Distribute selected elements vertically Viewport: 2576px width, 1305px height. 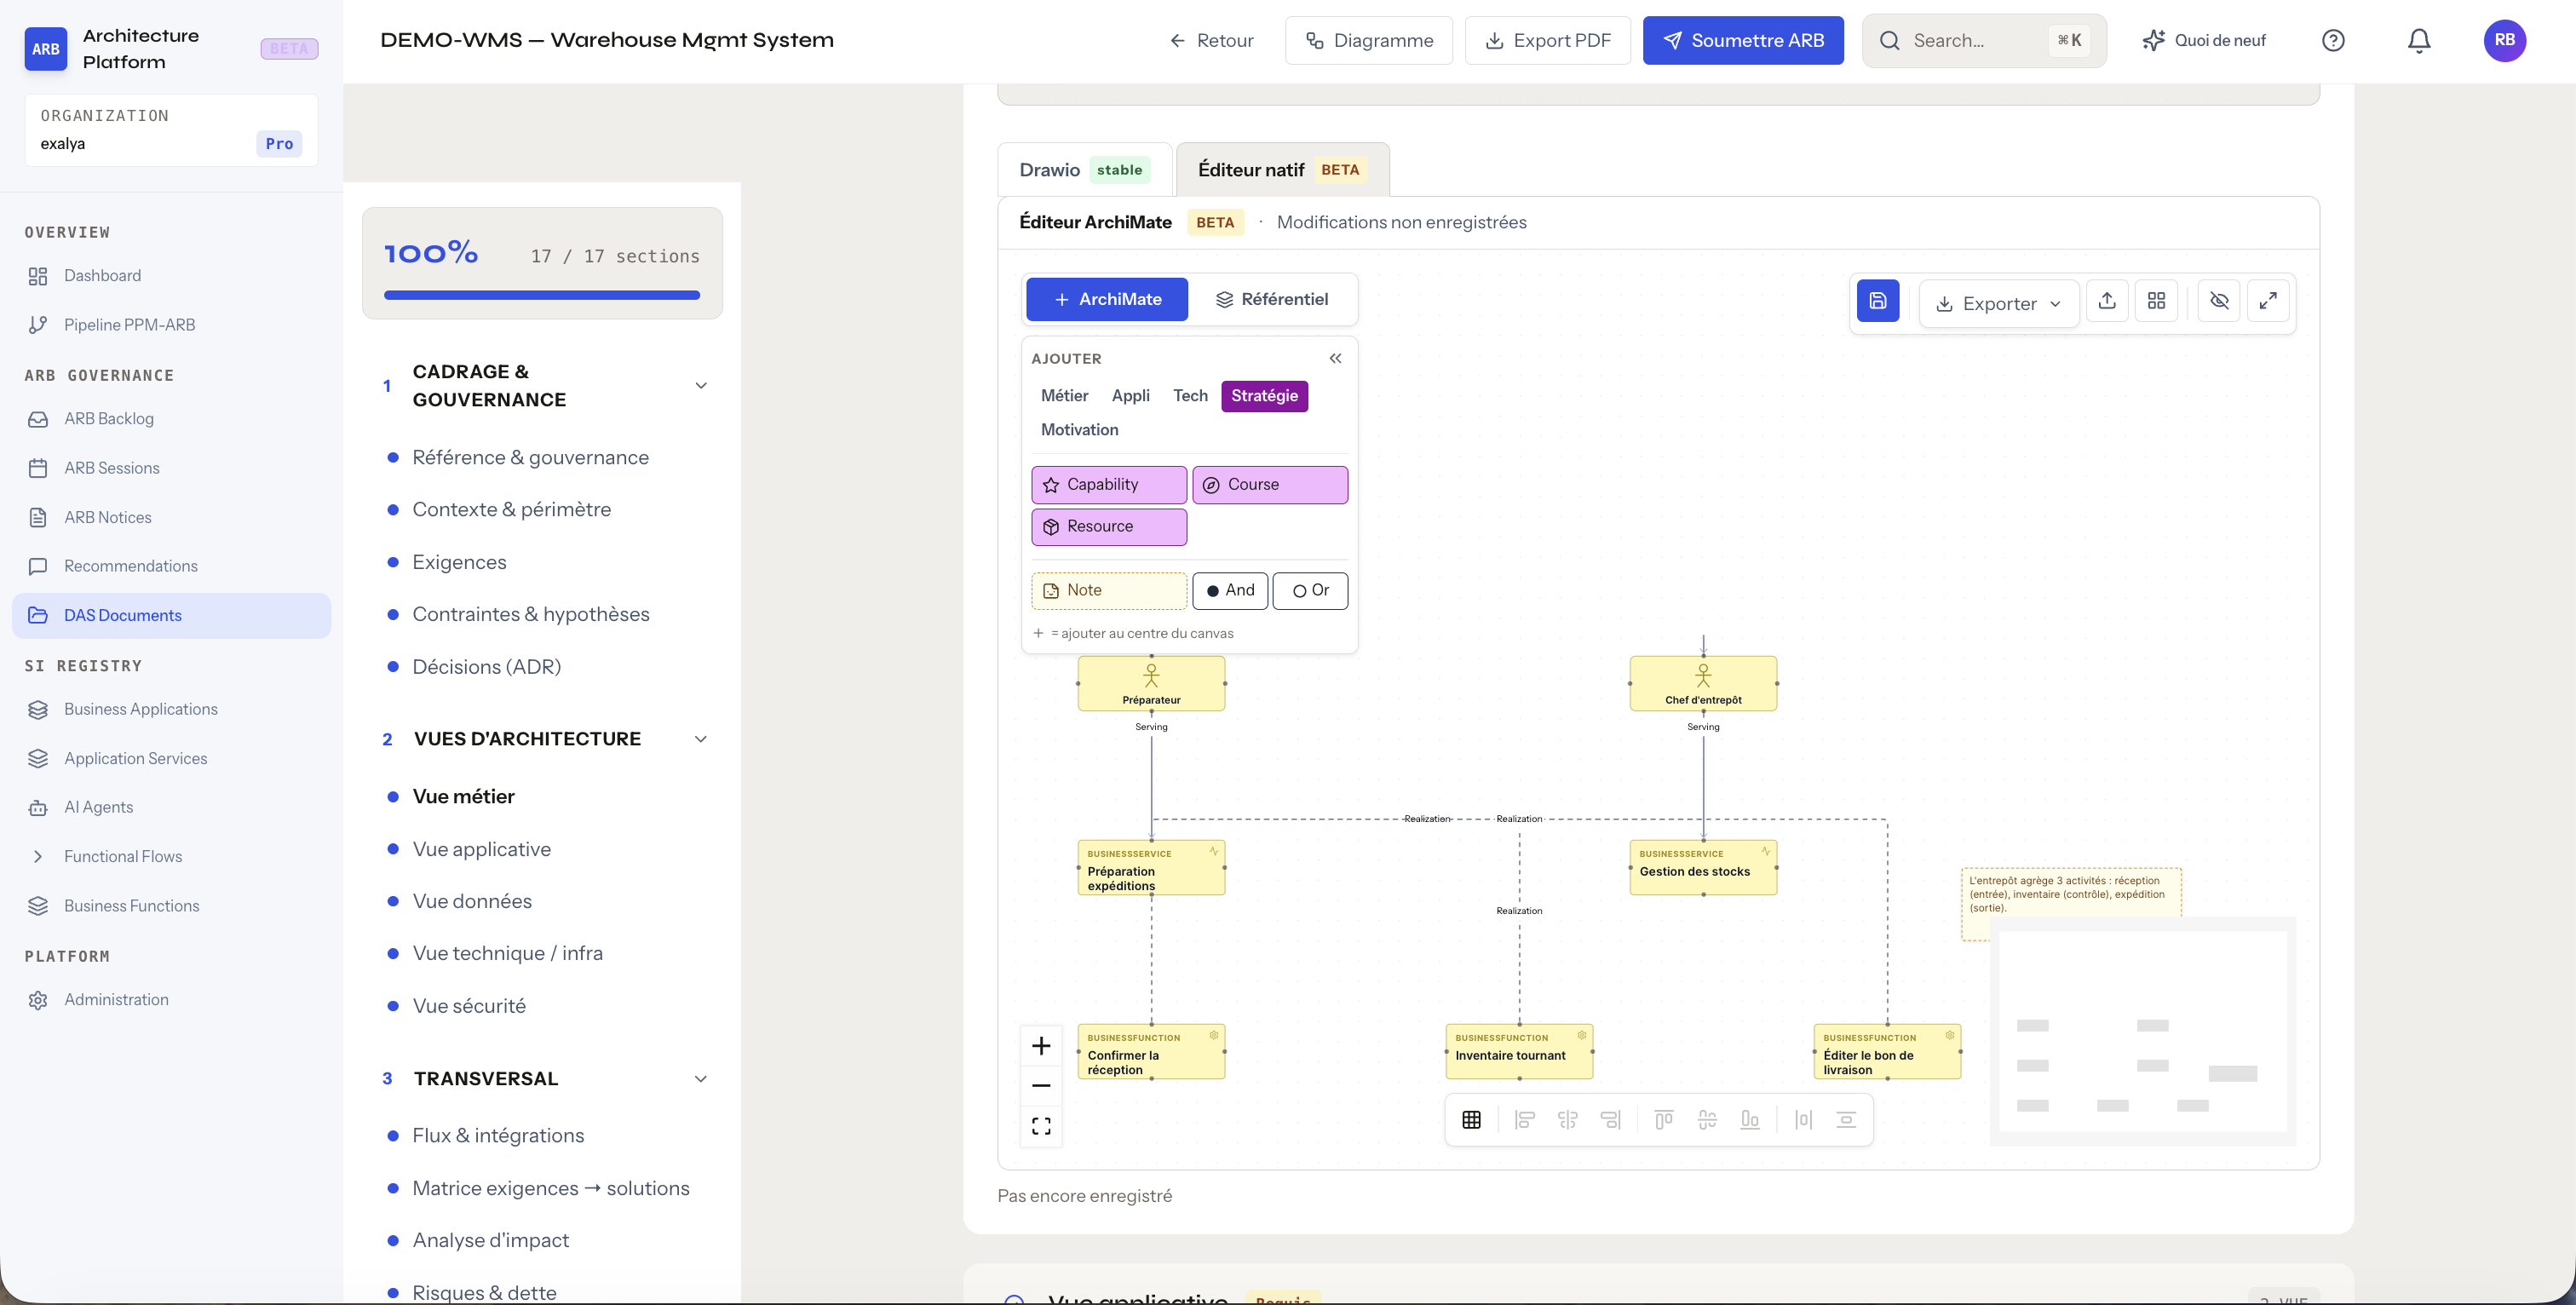1846,1120
